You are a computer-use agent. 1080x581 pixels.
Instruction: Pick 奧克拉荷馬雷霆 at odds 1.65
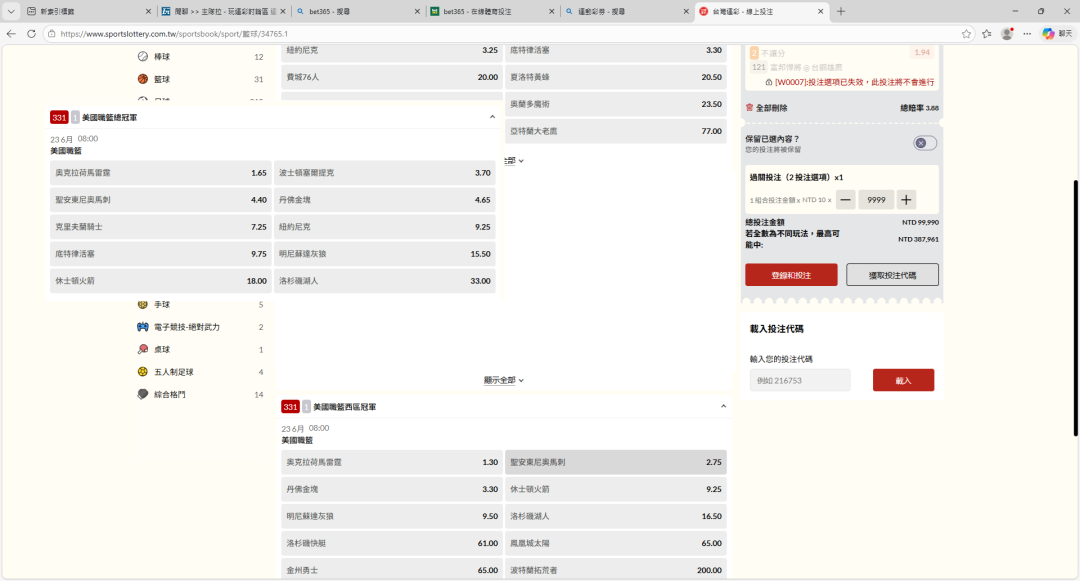click(161, 173)
